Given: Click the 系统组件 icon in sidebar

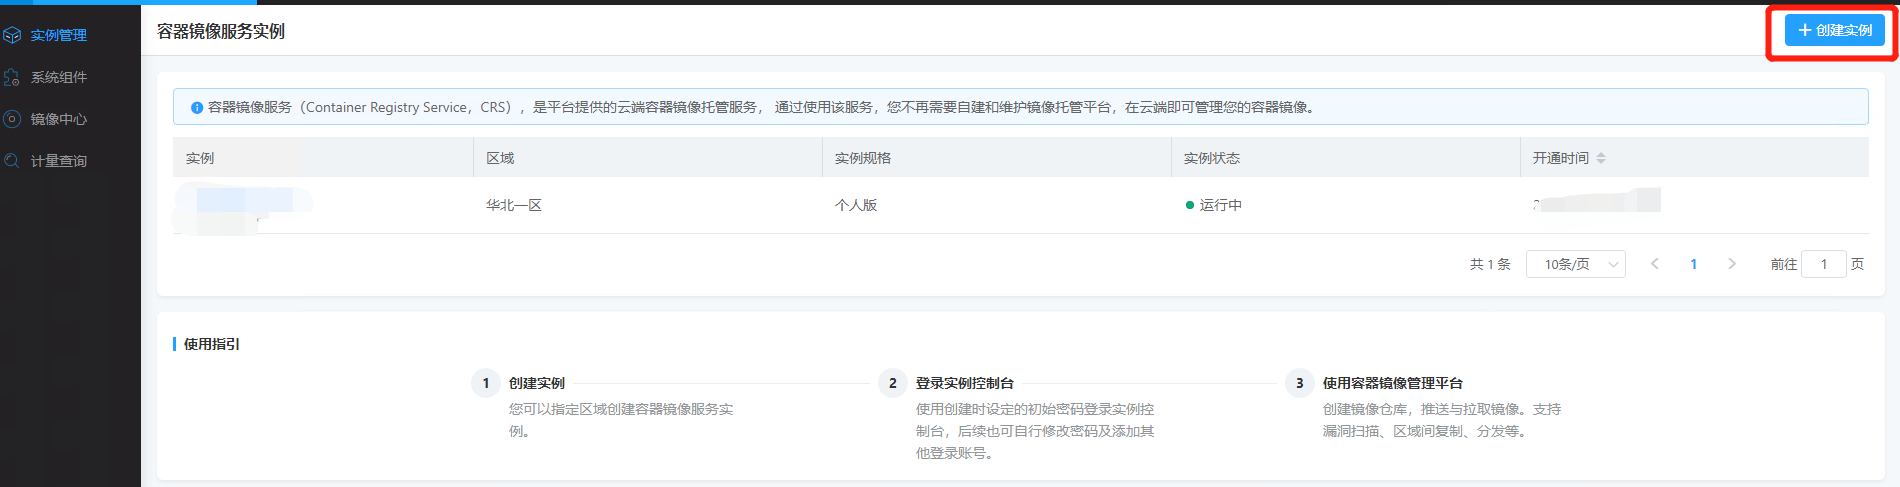Looking at the screenshot, I should tap(12, 77).
